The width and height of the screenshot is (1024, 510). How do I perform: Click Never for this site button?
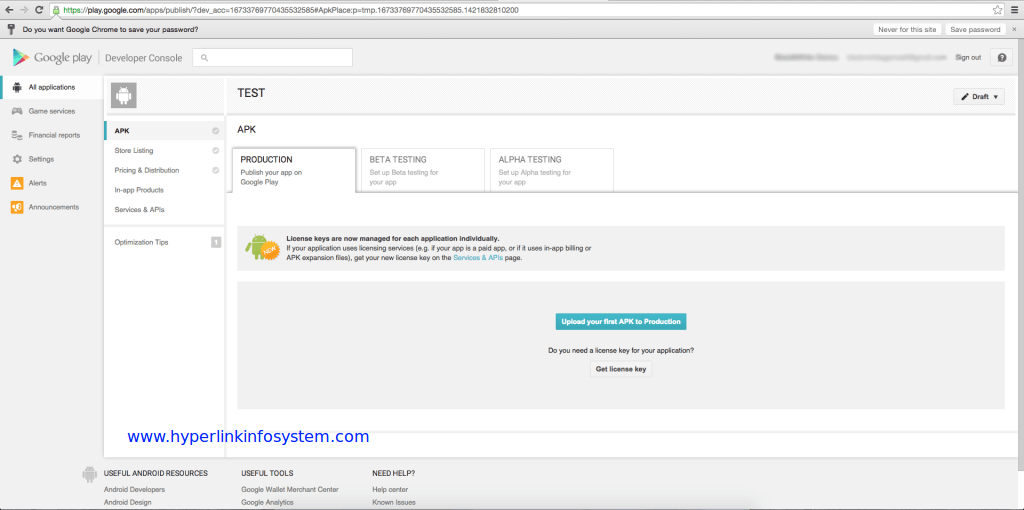(907, 29)
